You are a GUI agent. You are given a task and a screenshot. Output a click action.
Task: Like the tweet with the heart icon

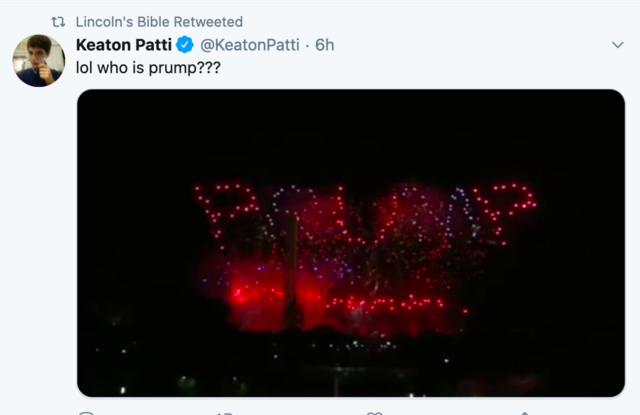click(x=374, y=413)
